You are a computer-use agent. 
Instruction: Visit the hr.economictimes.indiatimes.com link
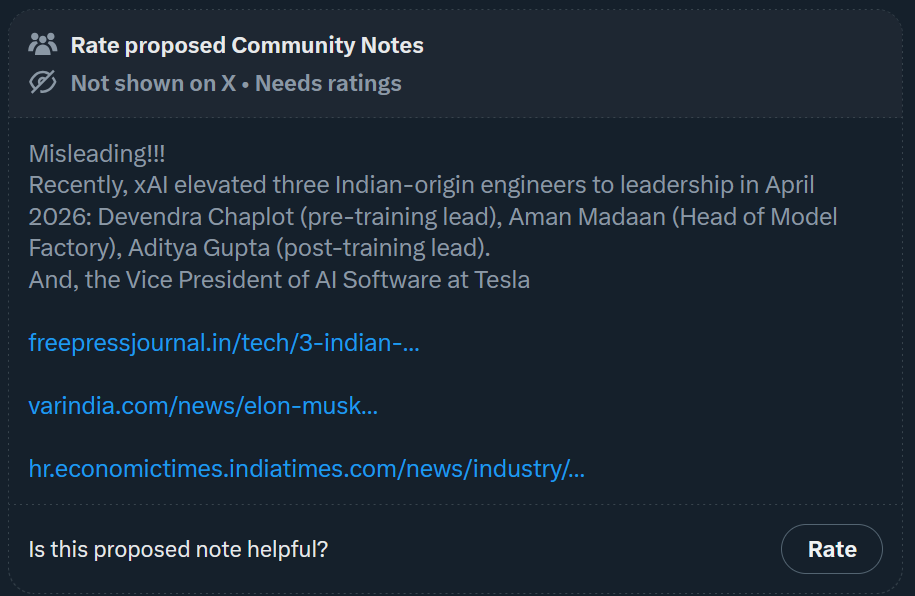pos(307,469)
